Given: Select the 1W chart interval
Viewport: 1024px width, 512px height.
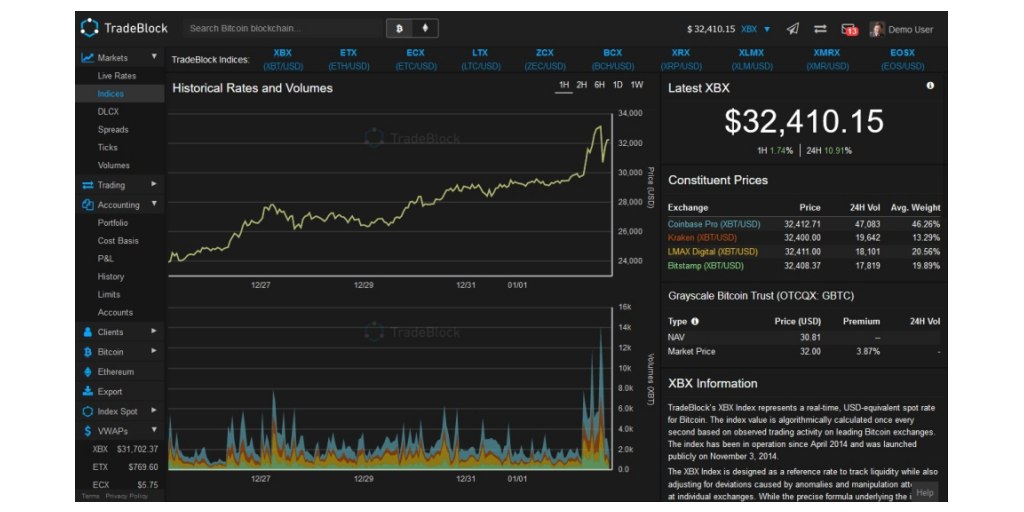Looking at the screenshot, I should coord(637,85).
